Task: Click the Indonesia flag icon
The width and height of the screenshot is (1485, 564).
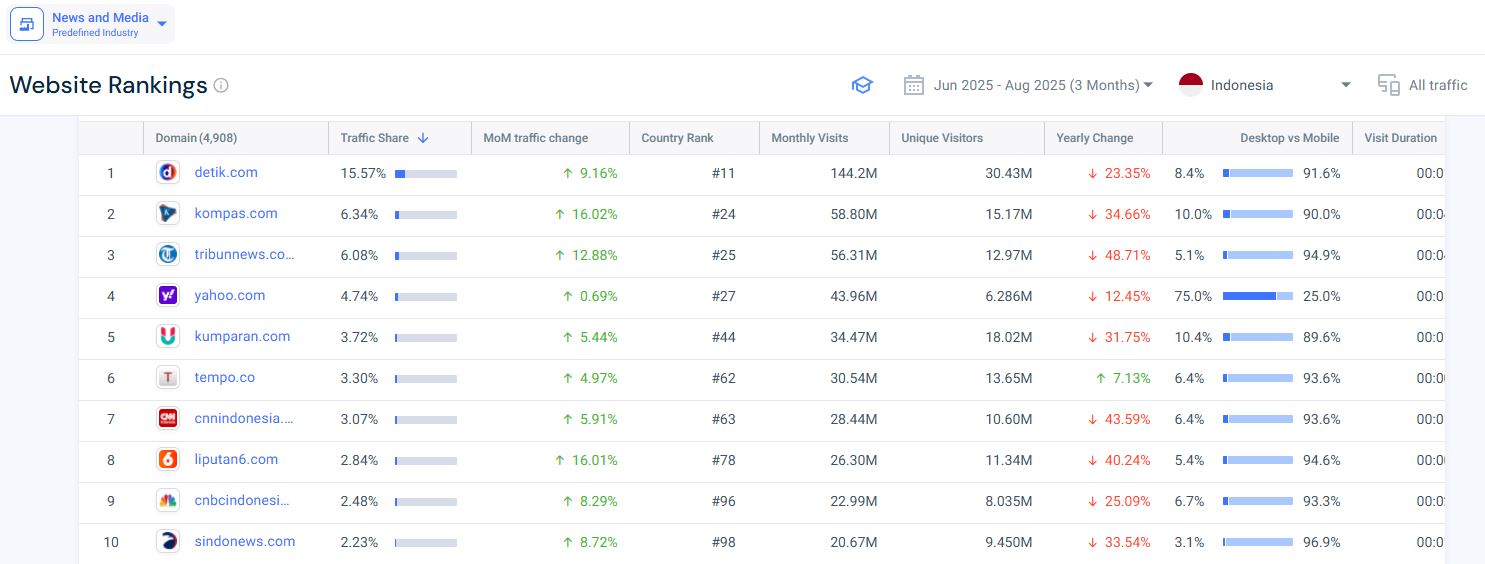Action: coord(1190,85)
